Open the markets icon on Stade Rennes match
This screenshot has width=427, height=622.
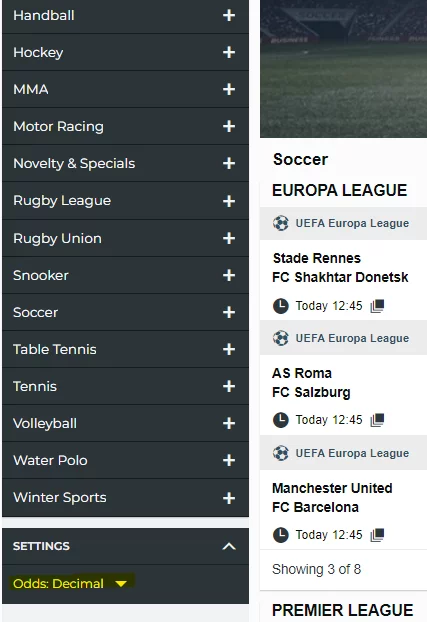tap(377, 306)
